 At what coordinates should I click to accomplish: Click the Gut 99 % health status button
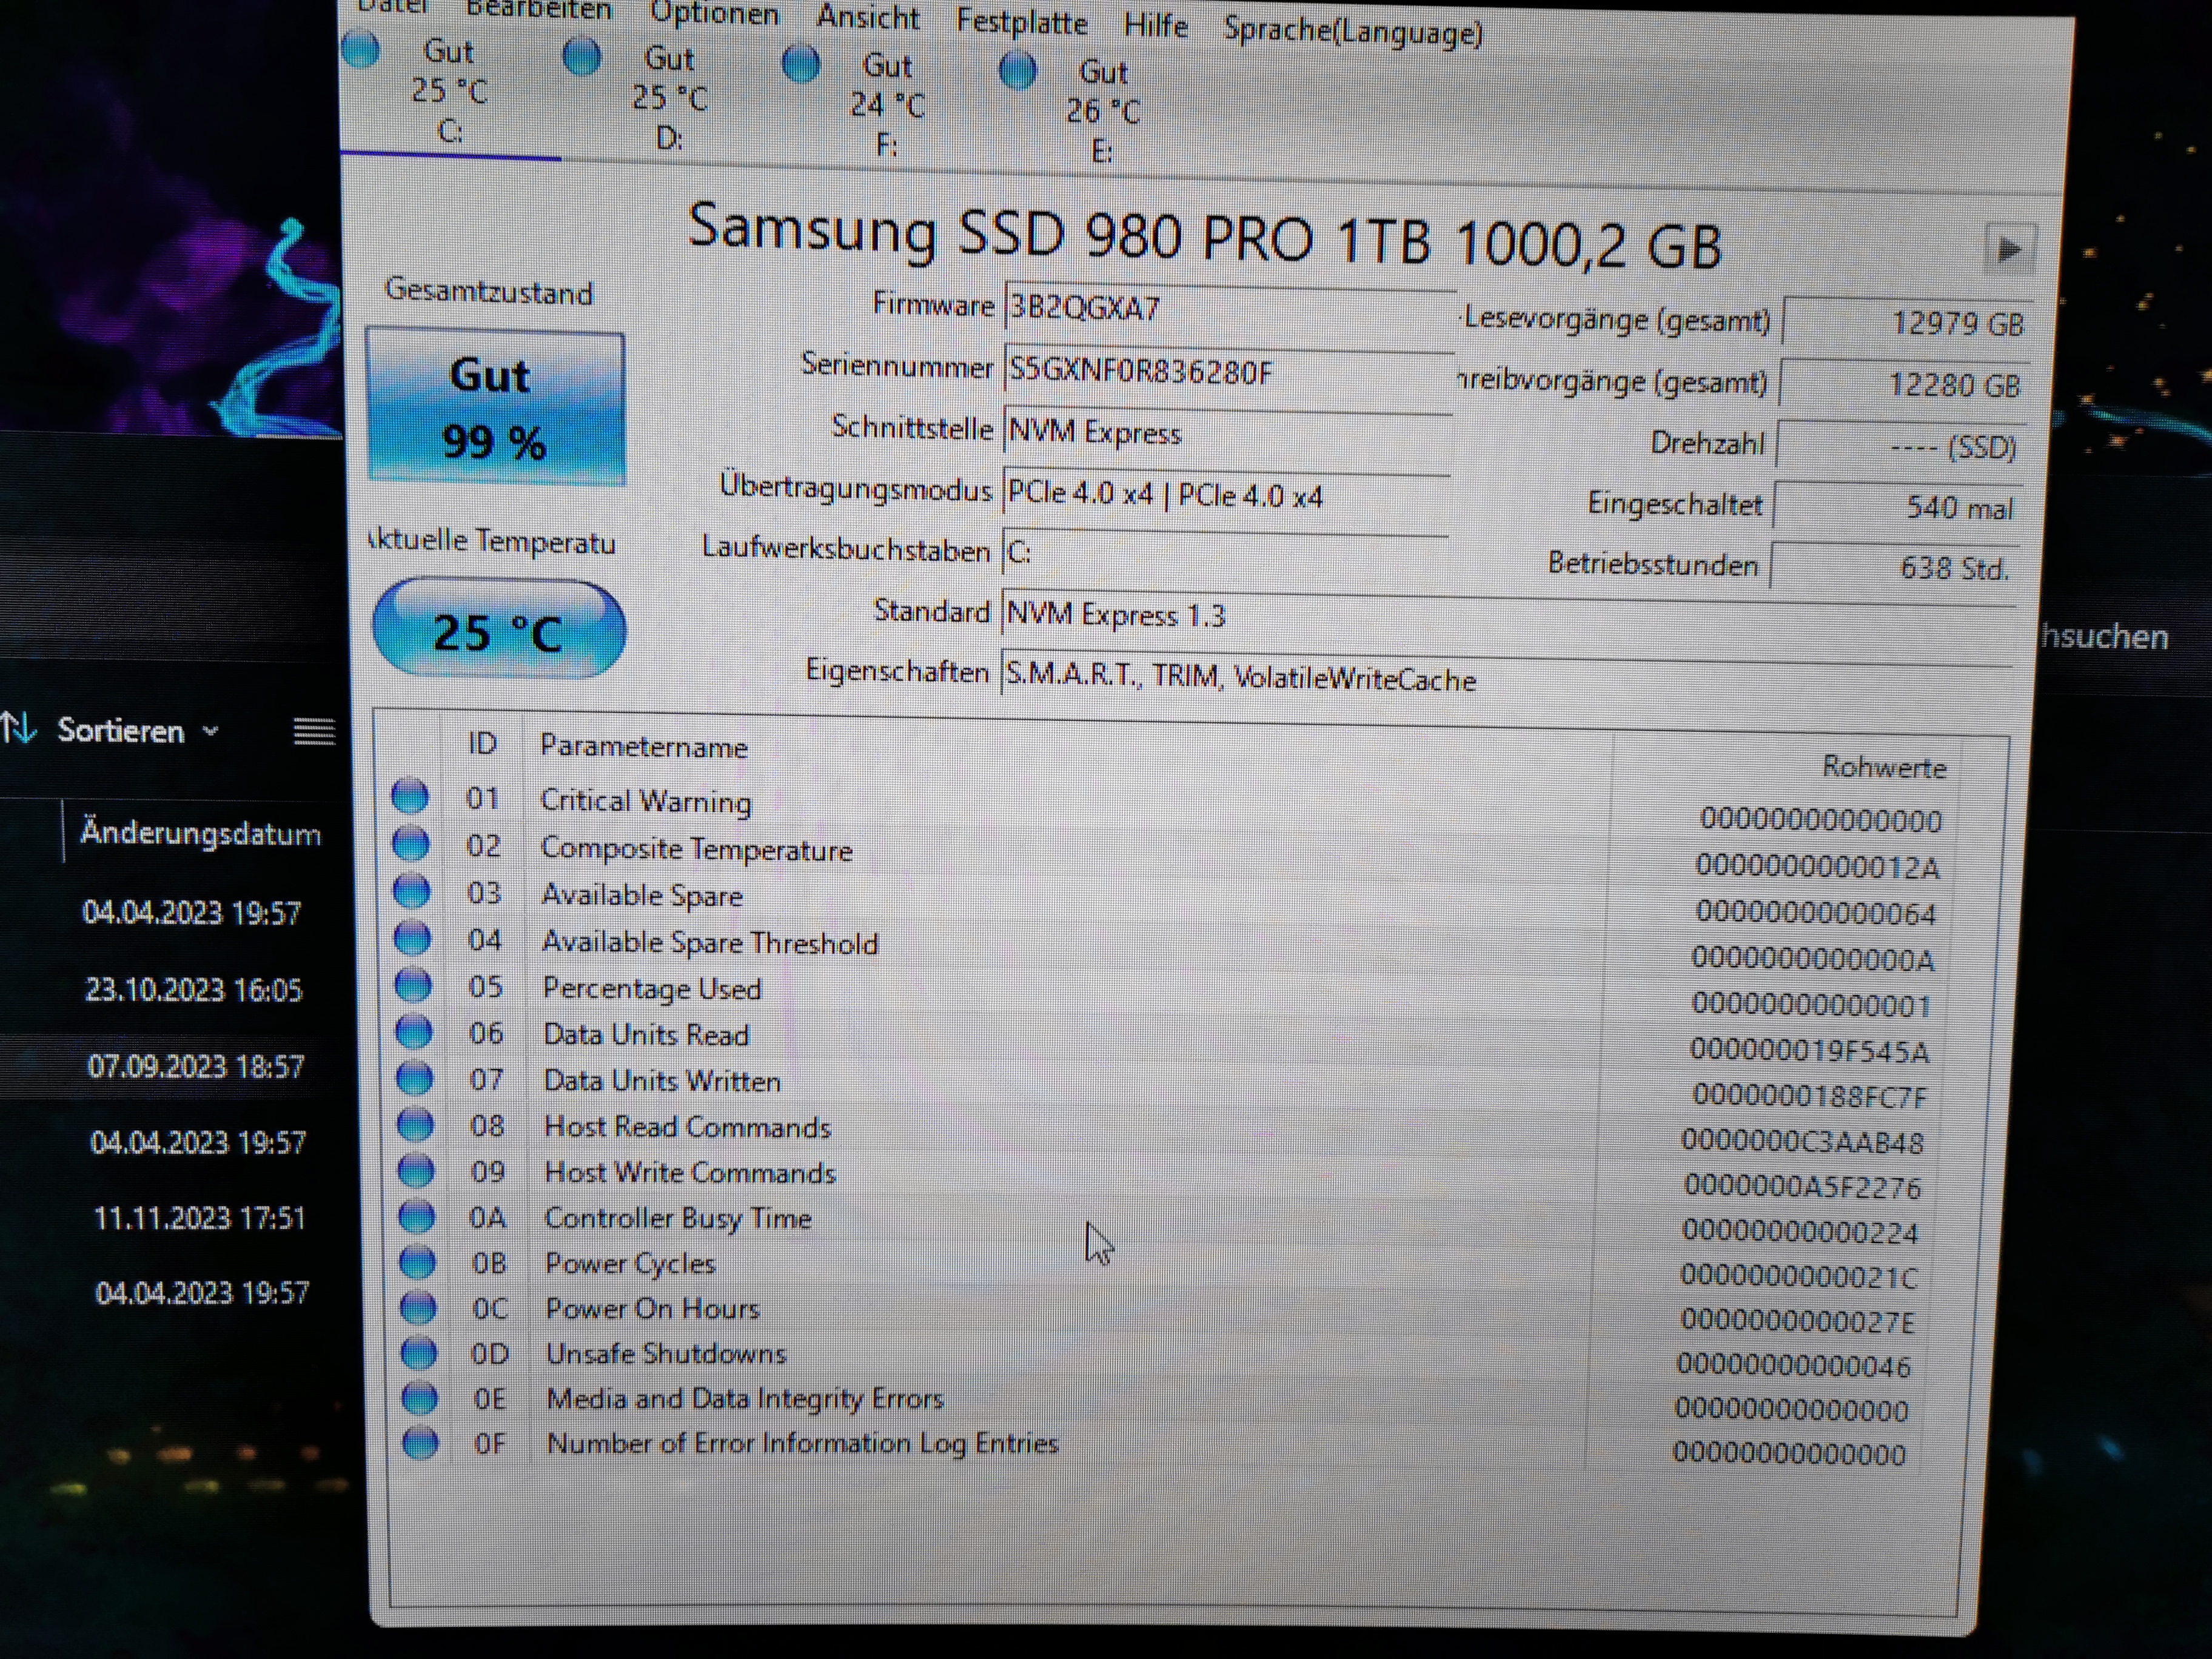click(496, 408)
